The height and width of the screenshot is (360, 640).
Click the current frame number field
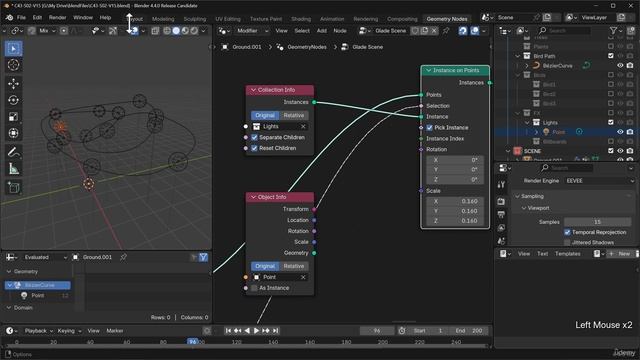click(x=377, y=331)
